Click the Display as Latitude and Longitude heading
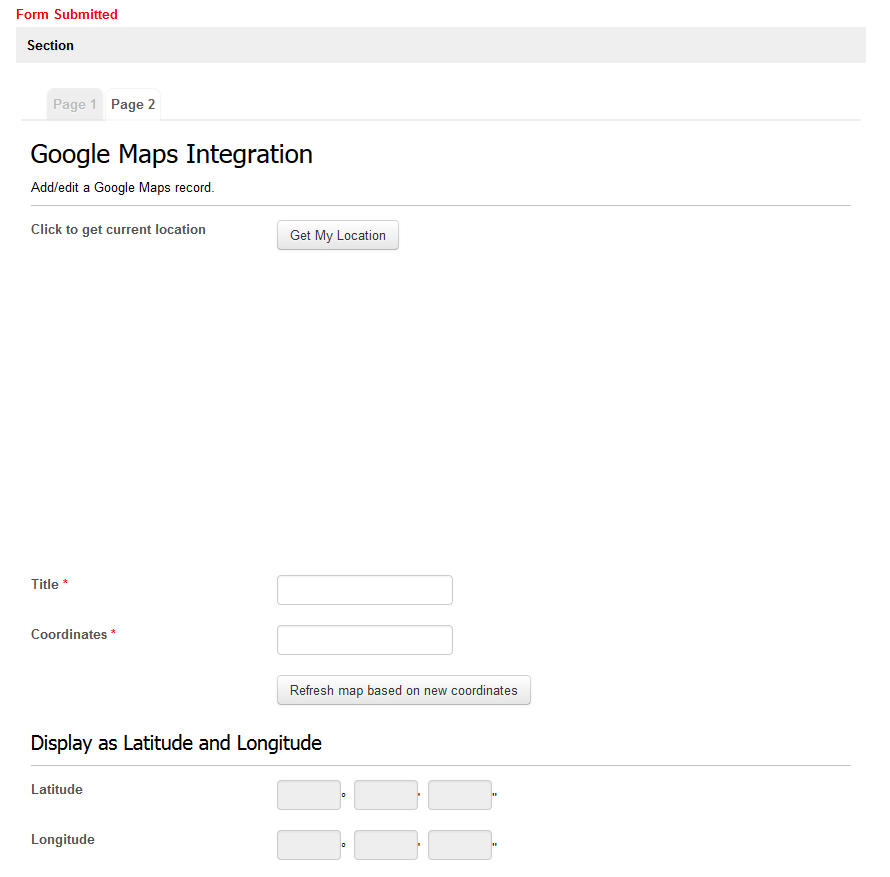Viewport: 890px width, 877px height. click(176, 743)
